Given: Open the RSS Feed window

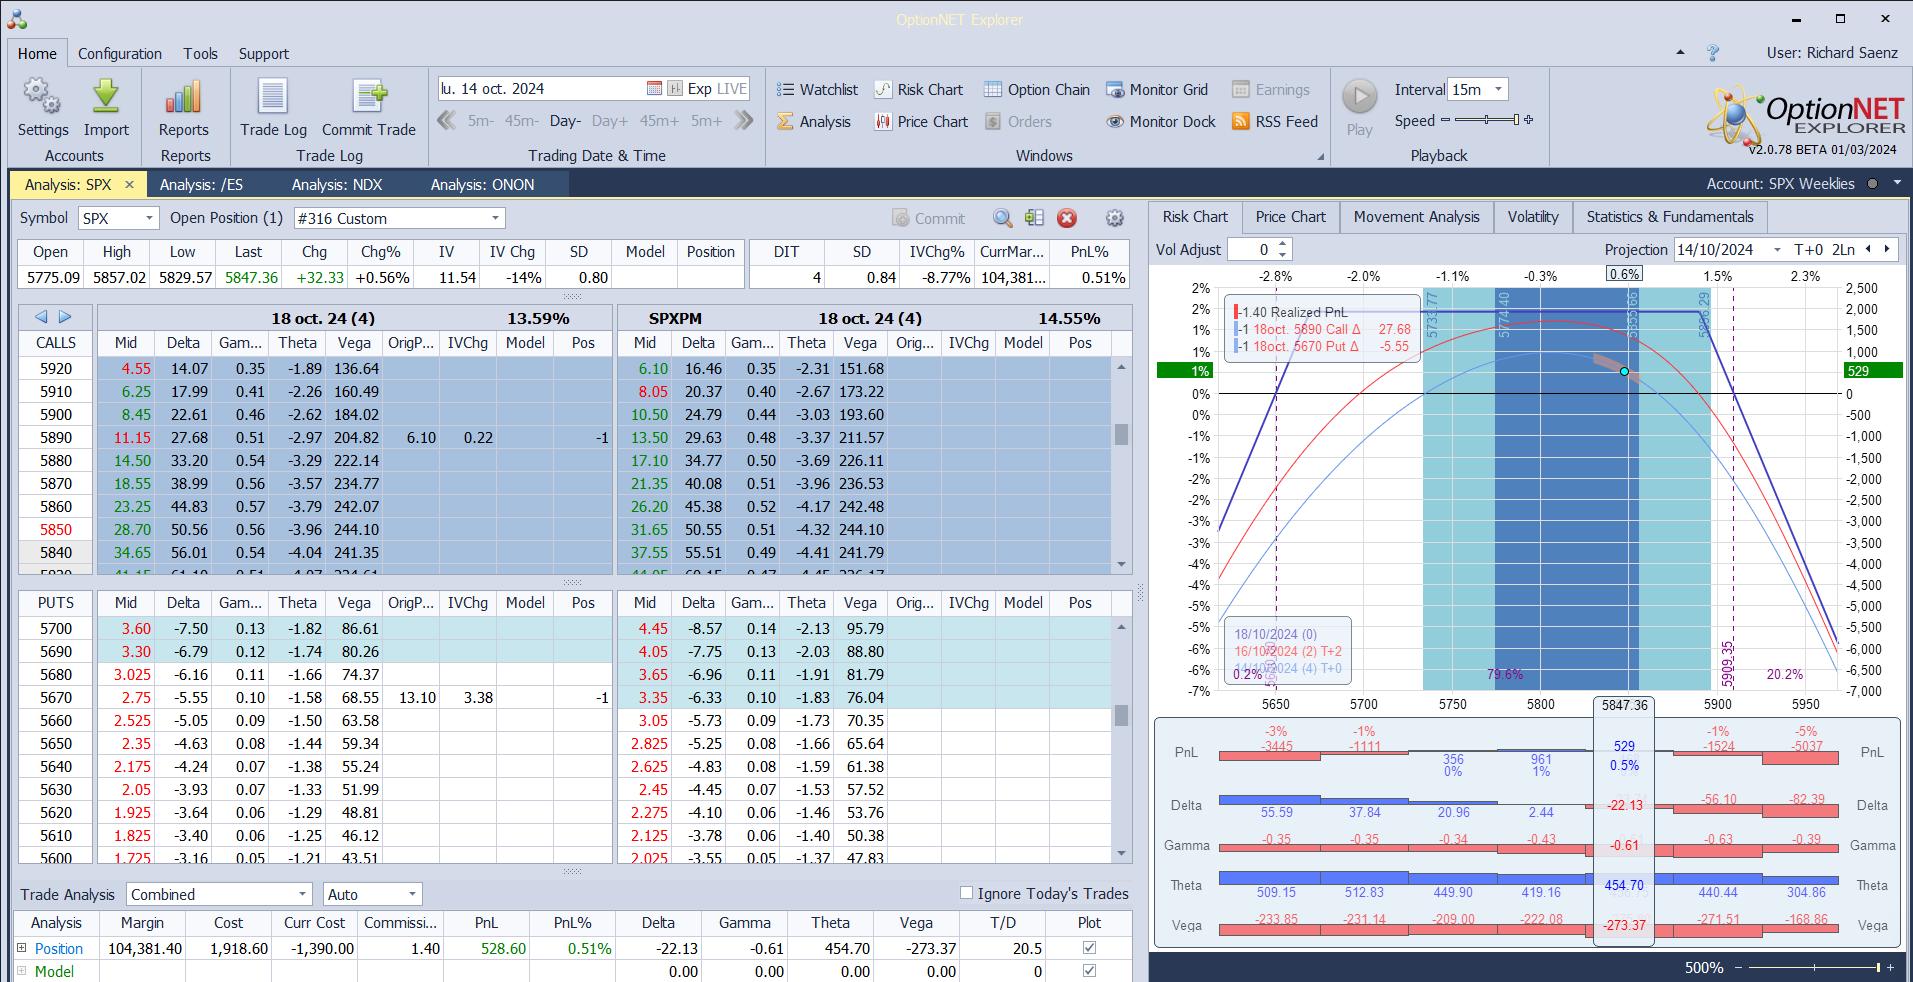Looking at the screenshot, I should [1275, 122].
